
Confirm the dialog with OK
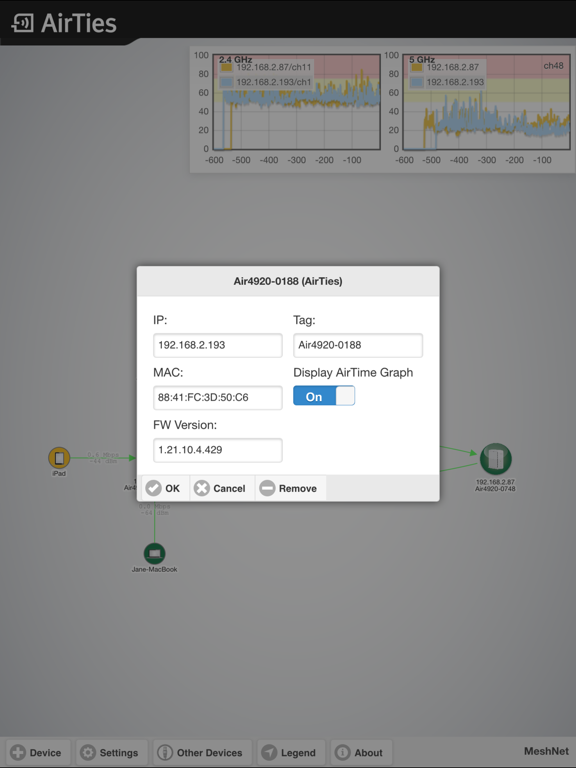tap(164, 488)
